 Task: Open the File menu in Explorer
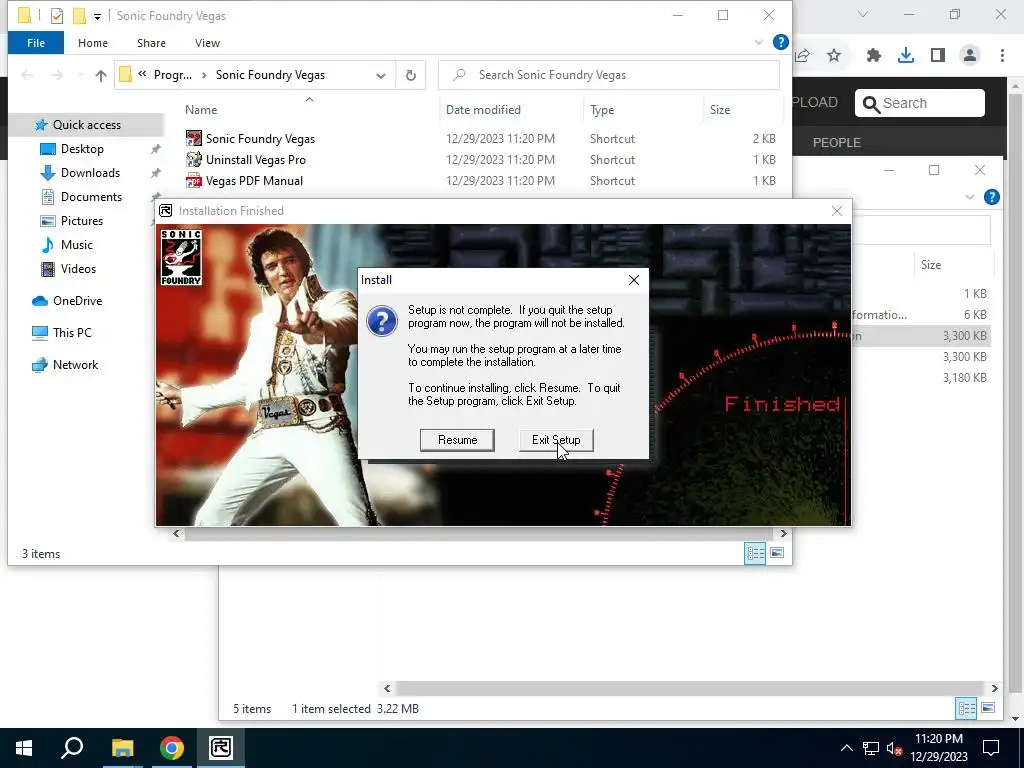(x=36, y=43)
